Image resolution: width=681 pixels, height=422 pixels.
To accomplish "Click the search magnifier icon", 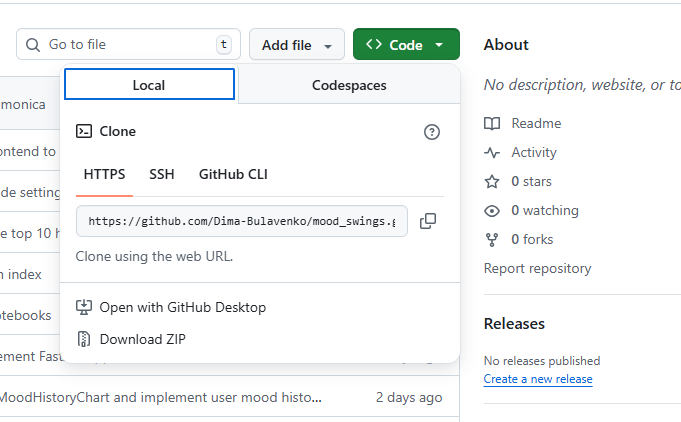I will (x=33, y=44).
